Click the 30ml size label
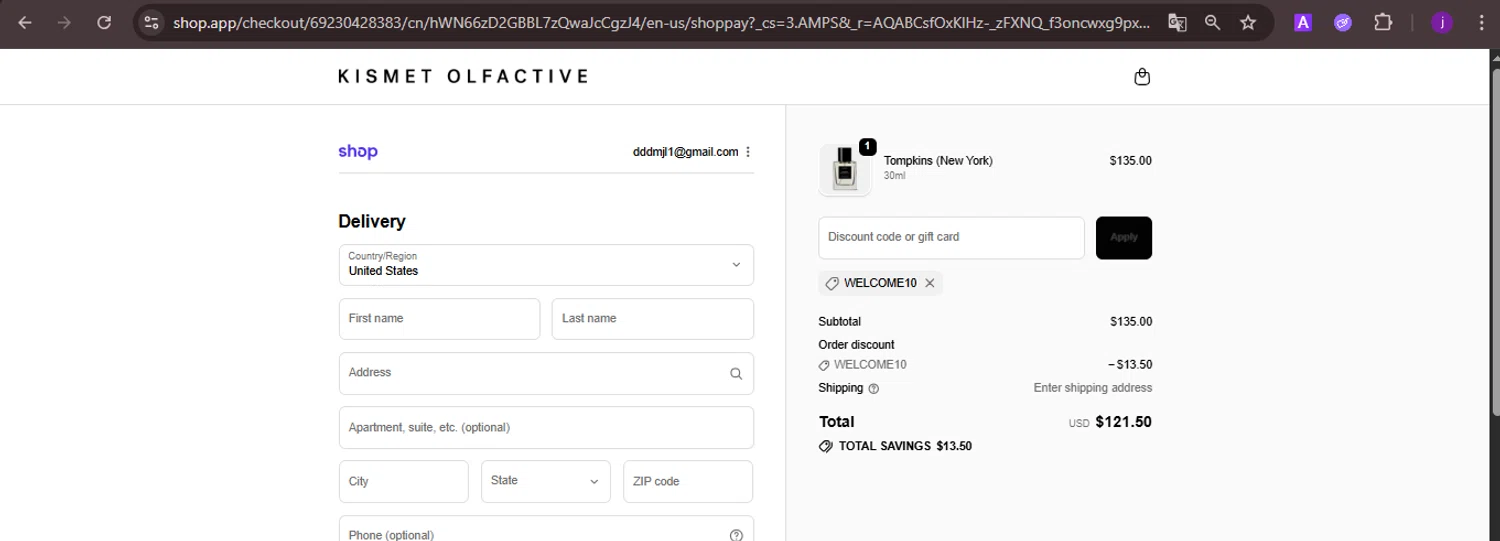Image resolution: width=1500 pixels, height=541 pixels. (894, 176)
